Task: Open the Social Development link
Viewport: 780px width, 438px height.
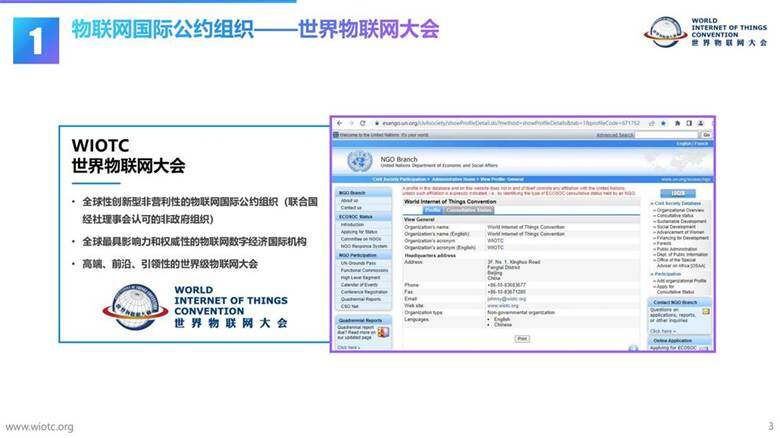Action: [676, 226]
